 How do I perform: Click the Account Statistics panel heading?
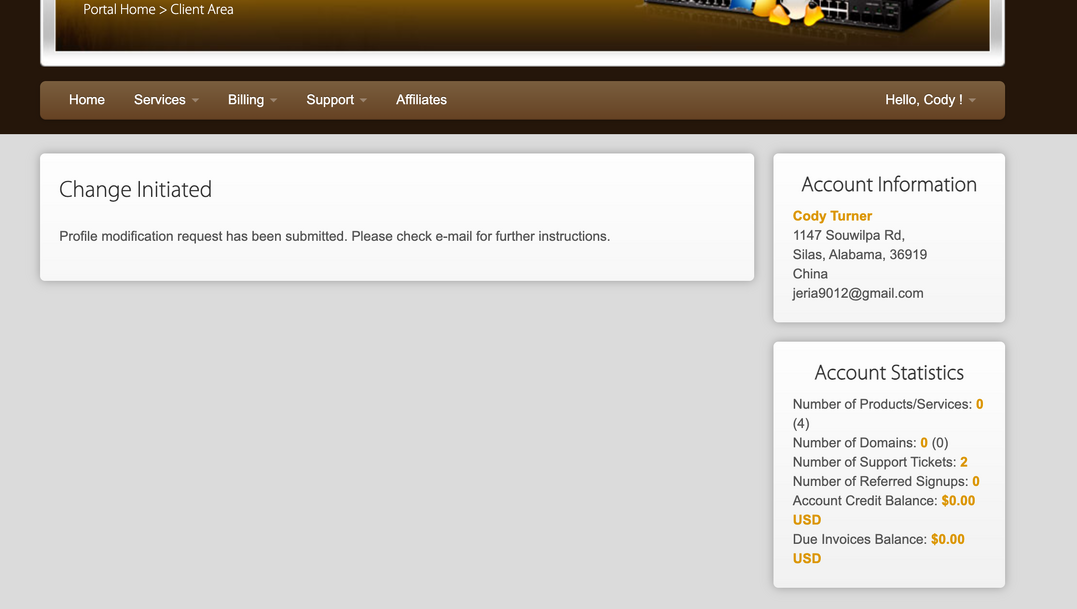(x=889, y=373)
